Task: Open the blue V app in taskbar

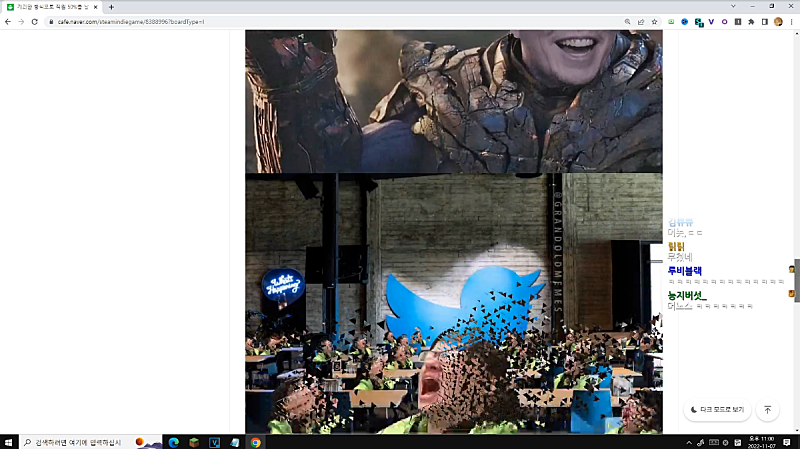Action: coord(214,442)
